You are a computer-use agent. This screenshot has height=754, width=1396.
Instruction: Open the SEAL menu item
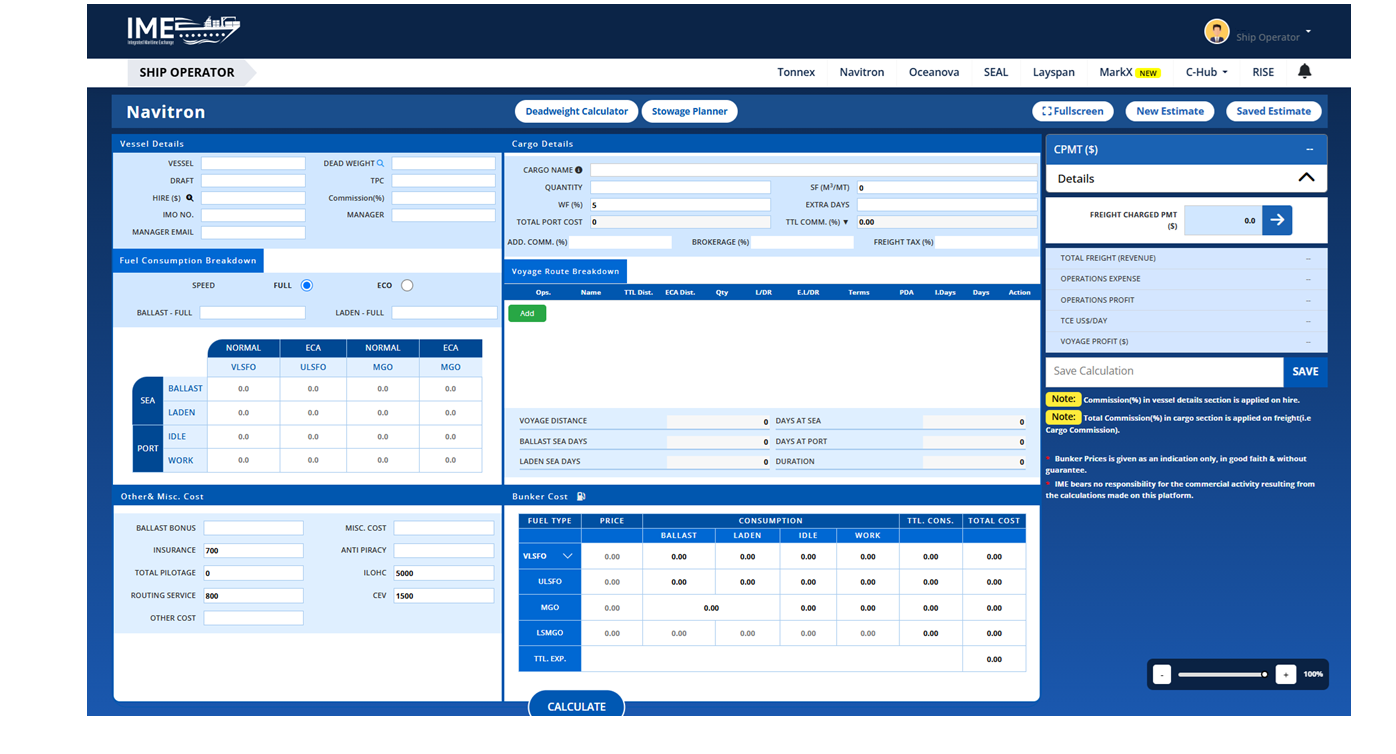click(x=996, y=72)
